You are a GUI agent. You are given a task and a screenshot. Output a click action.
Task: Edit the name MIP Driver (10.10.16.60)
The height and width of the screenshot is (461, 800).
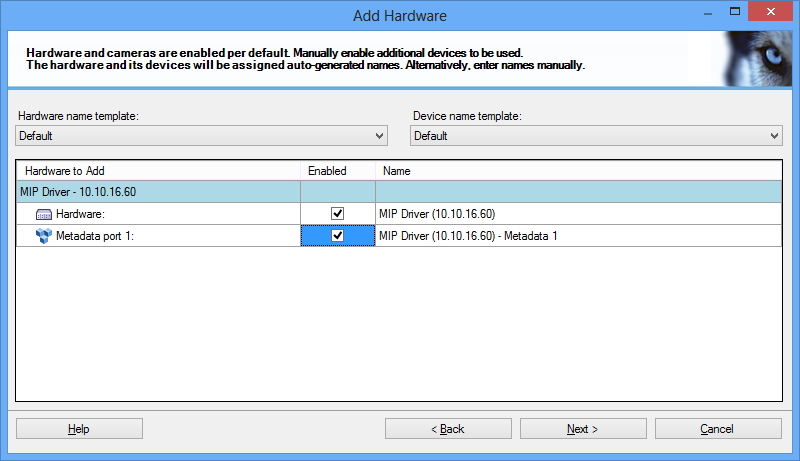tap(437, 214)
